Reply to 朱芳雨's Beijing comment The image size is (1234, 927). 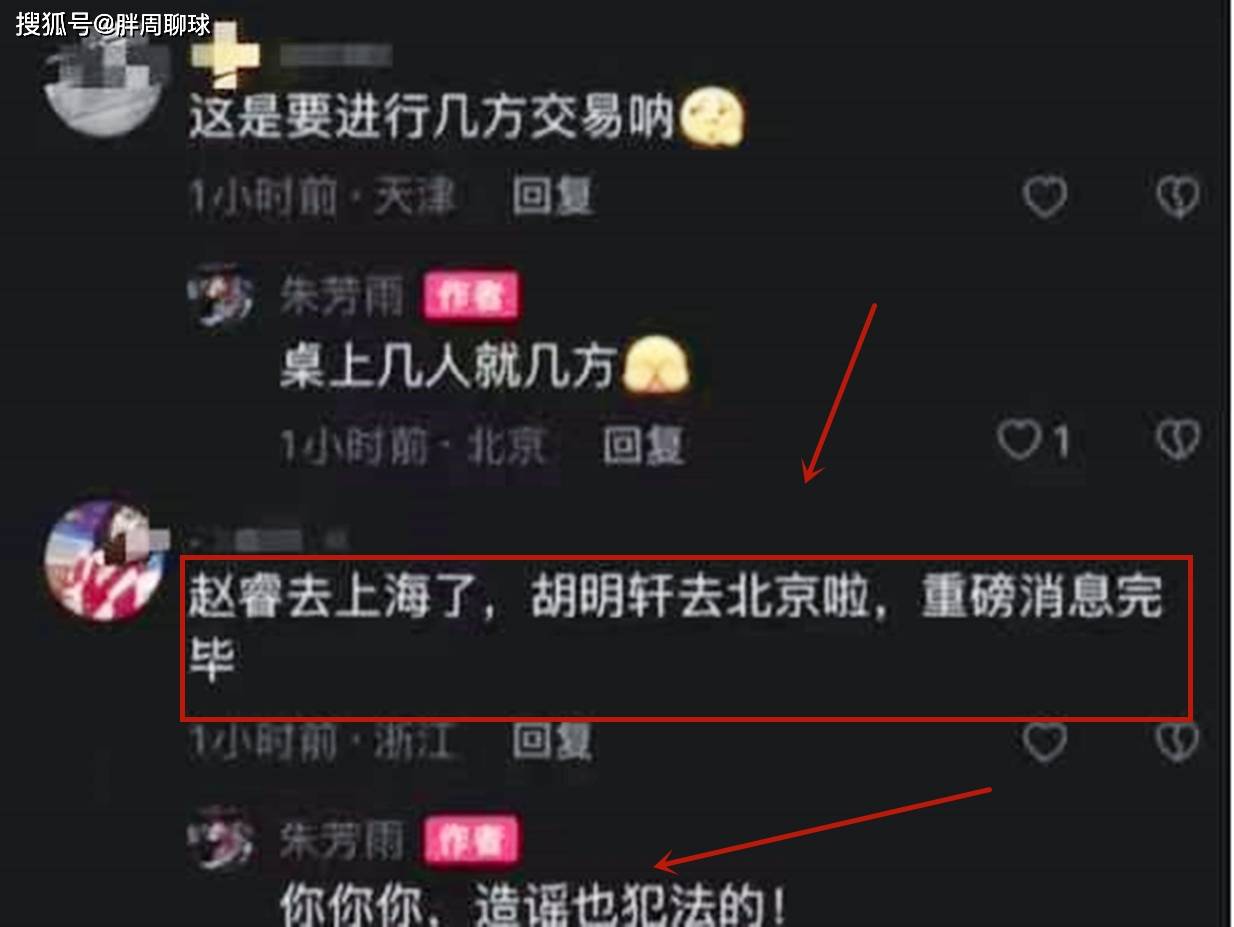click(x=643, y=444)
